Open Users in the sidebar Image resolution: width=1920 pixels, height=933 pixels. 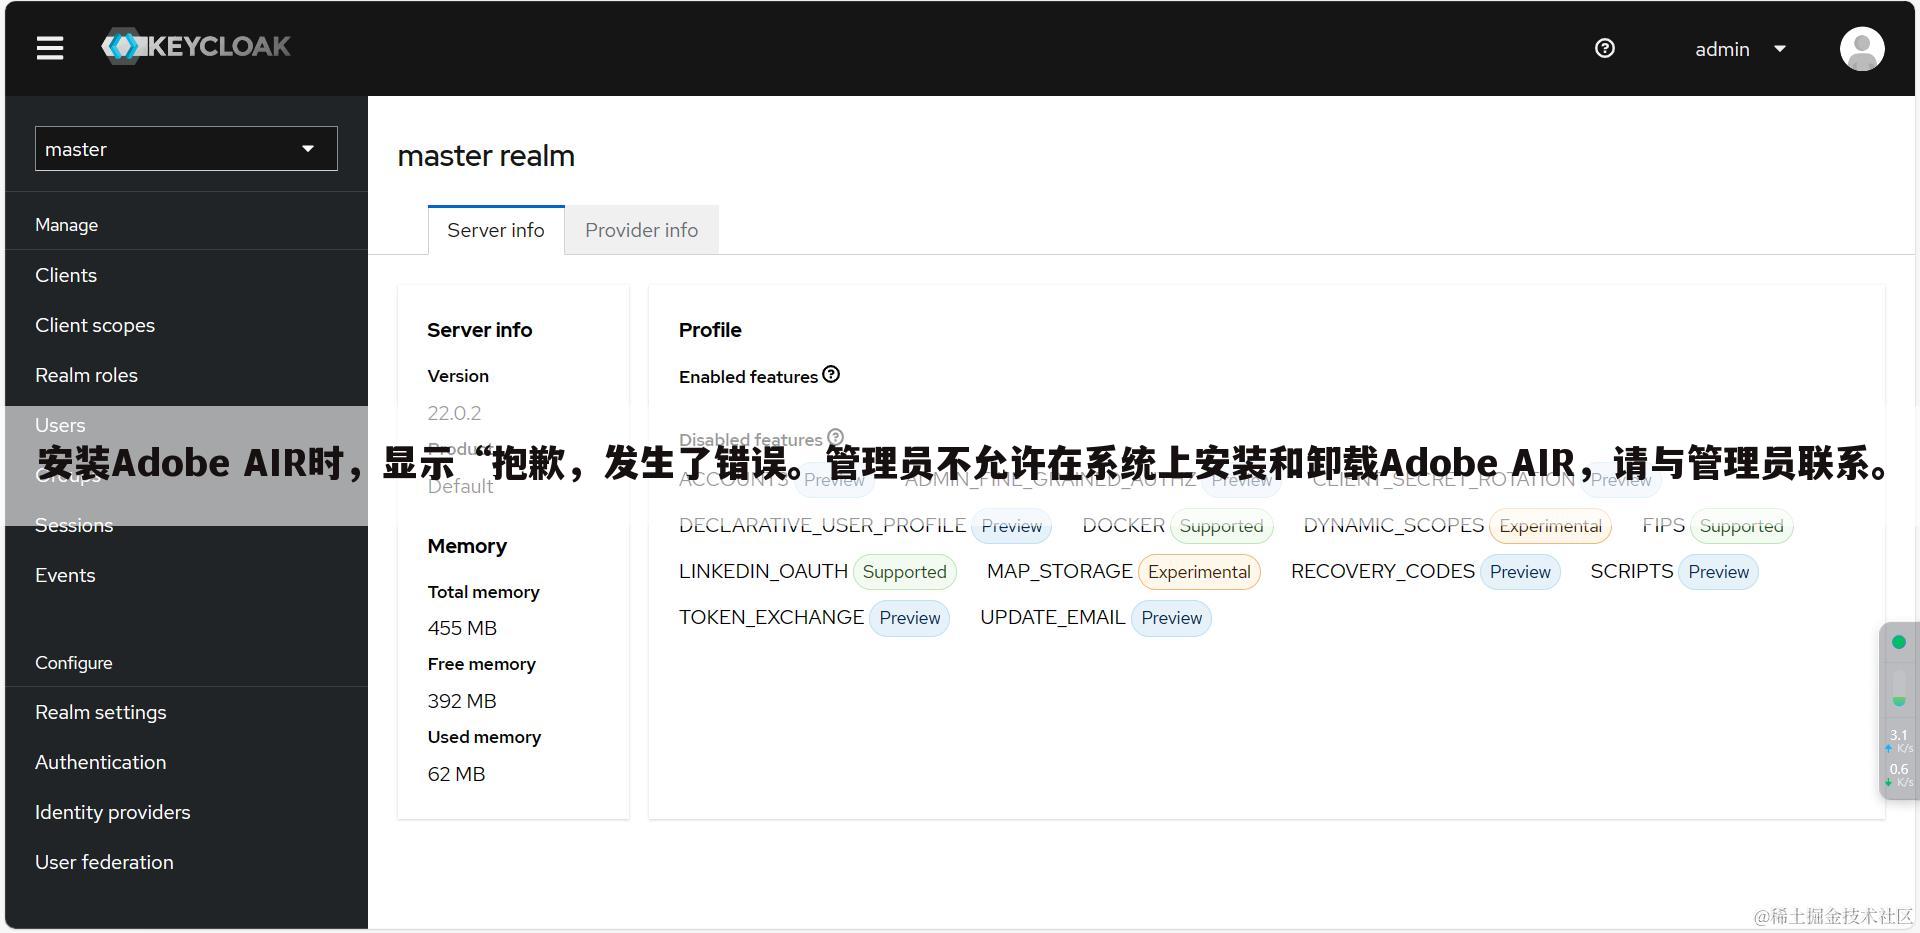[x=60, y=425]
